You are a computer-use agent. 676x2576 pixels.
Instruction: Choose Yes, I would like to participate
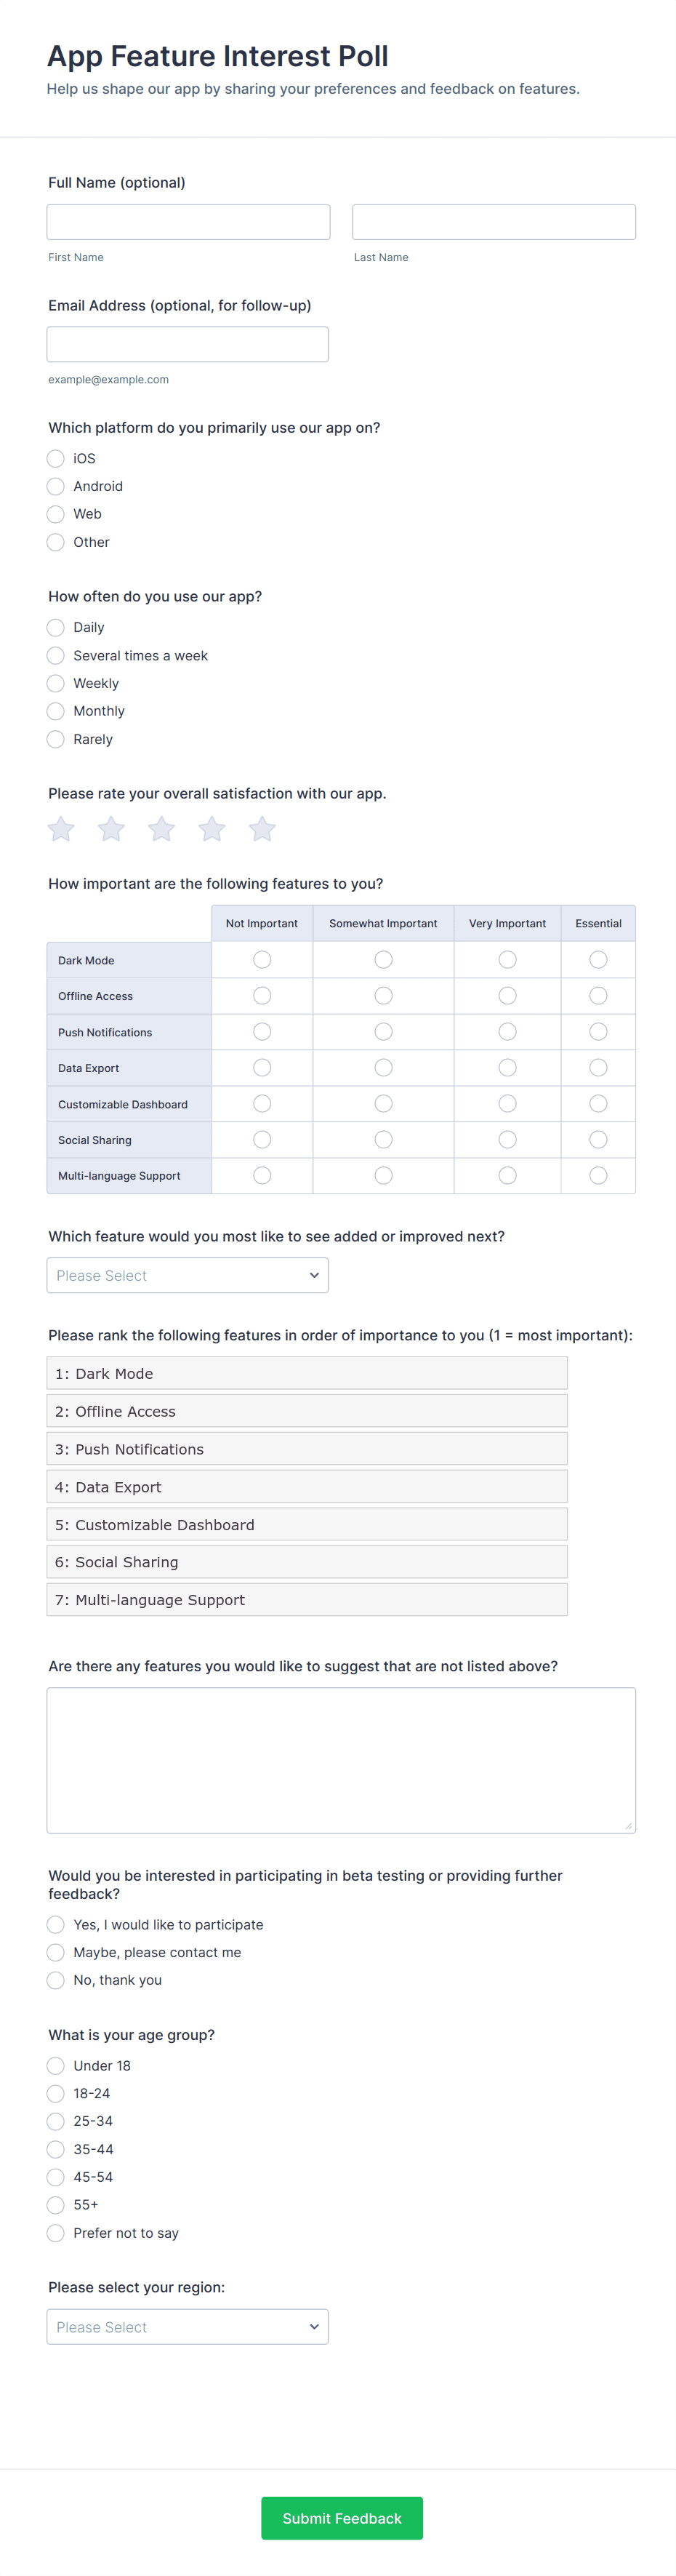[56, 1925]
